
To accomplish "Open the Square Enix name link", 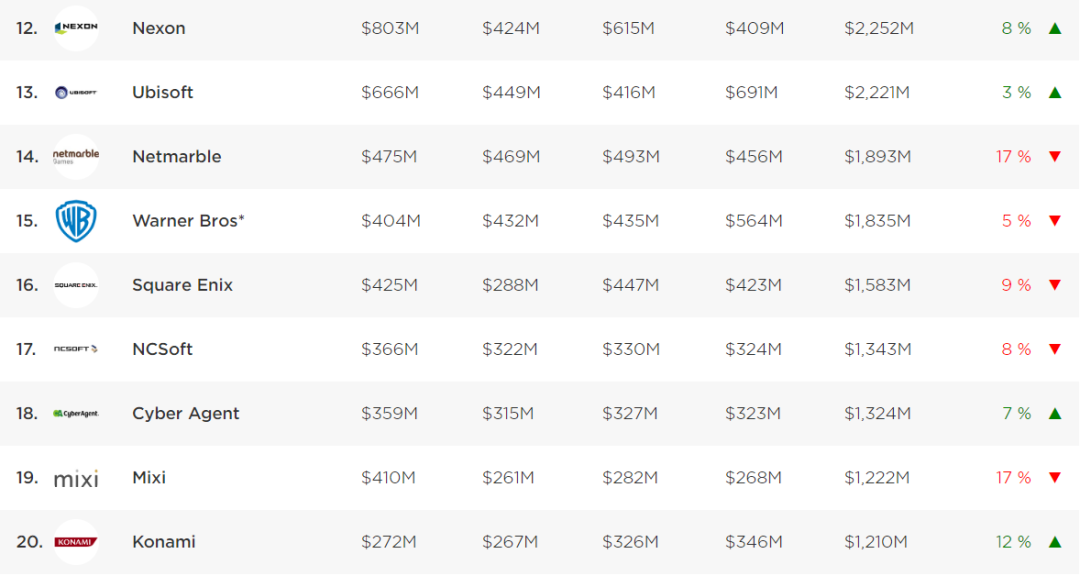I will pyautogui.click(x=183, y=285).
